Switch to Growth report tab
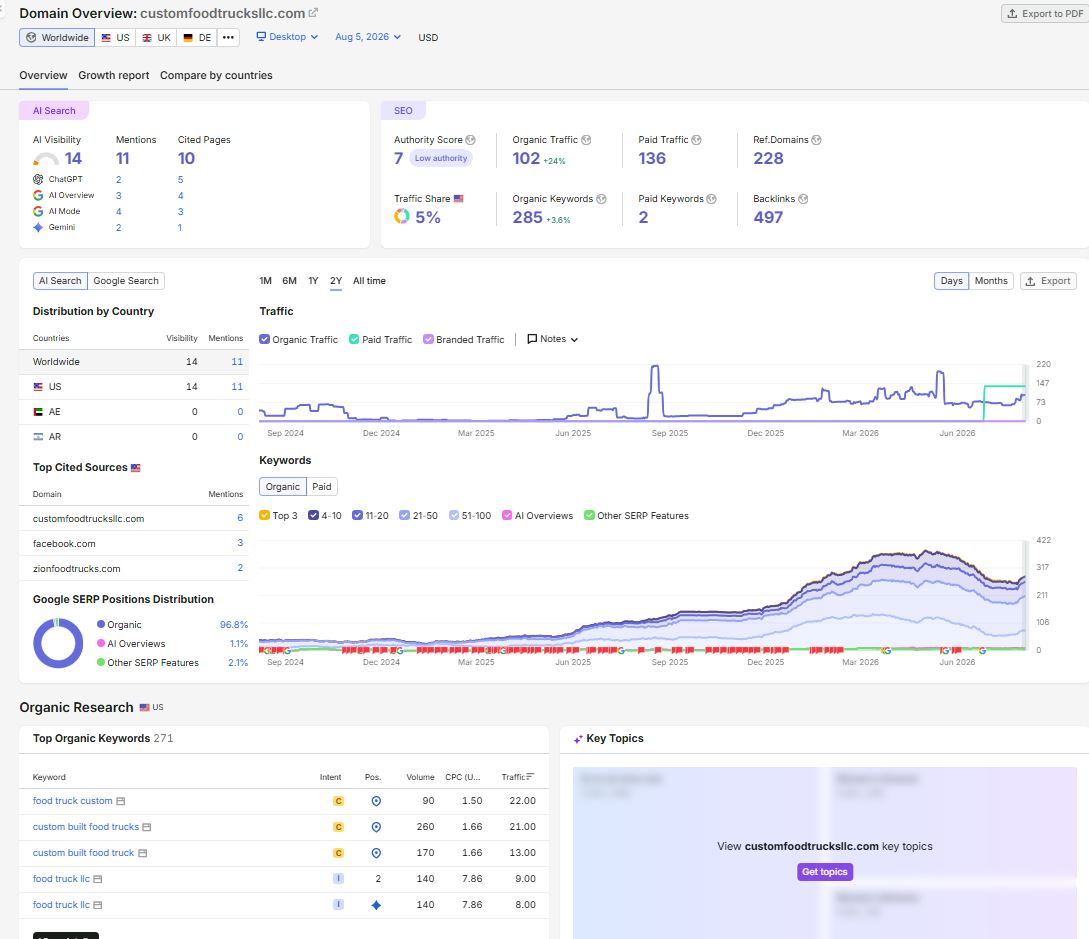 (114, 75)
